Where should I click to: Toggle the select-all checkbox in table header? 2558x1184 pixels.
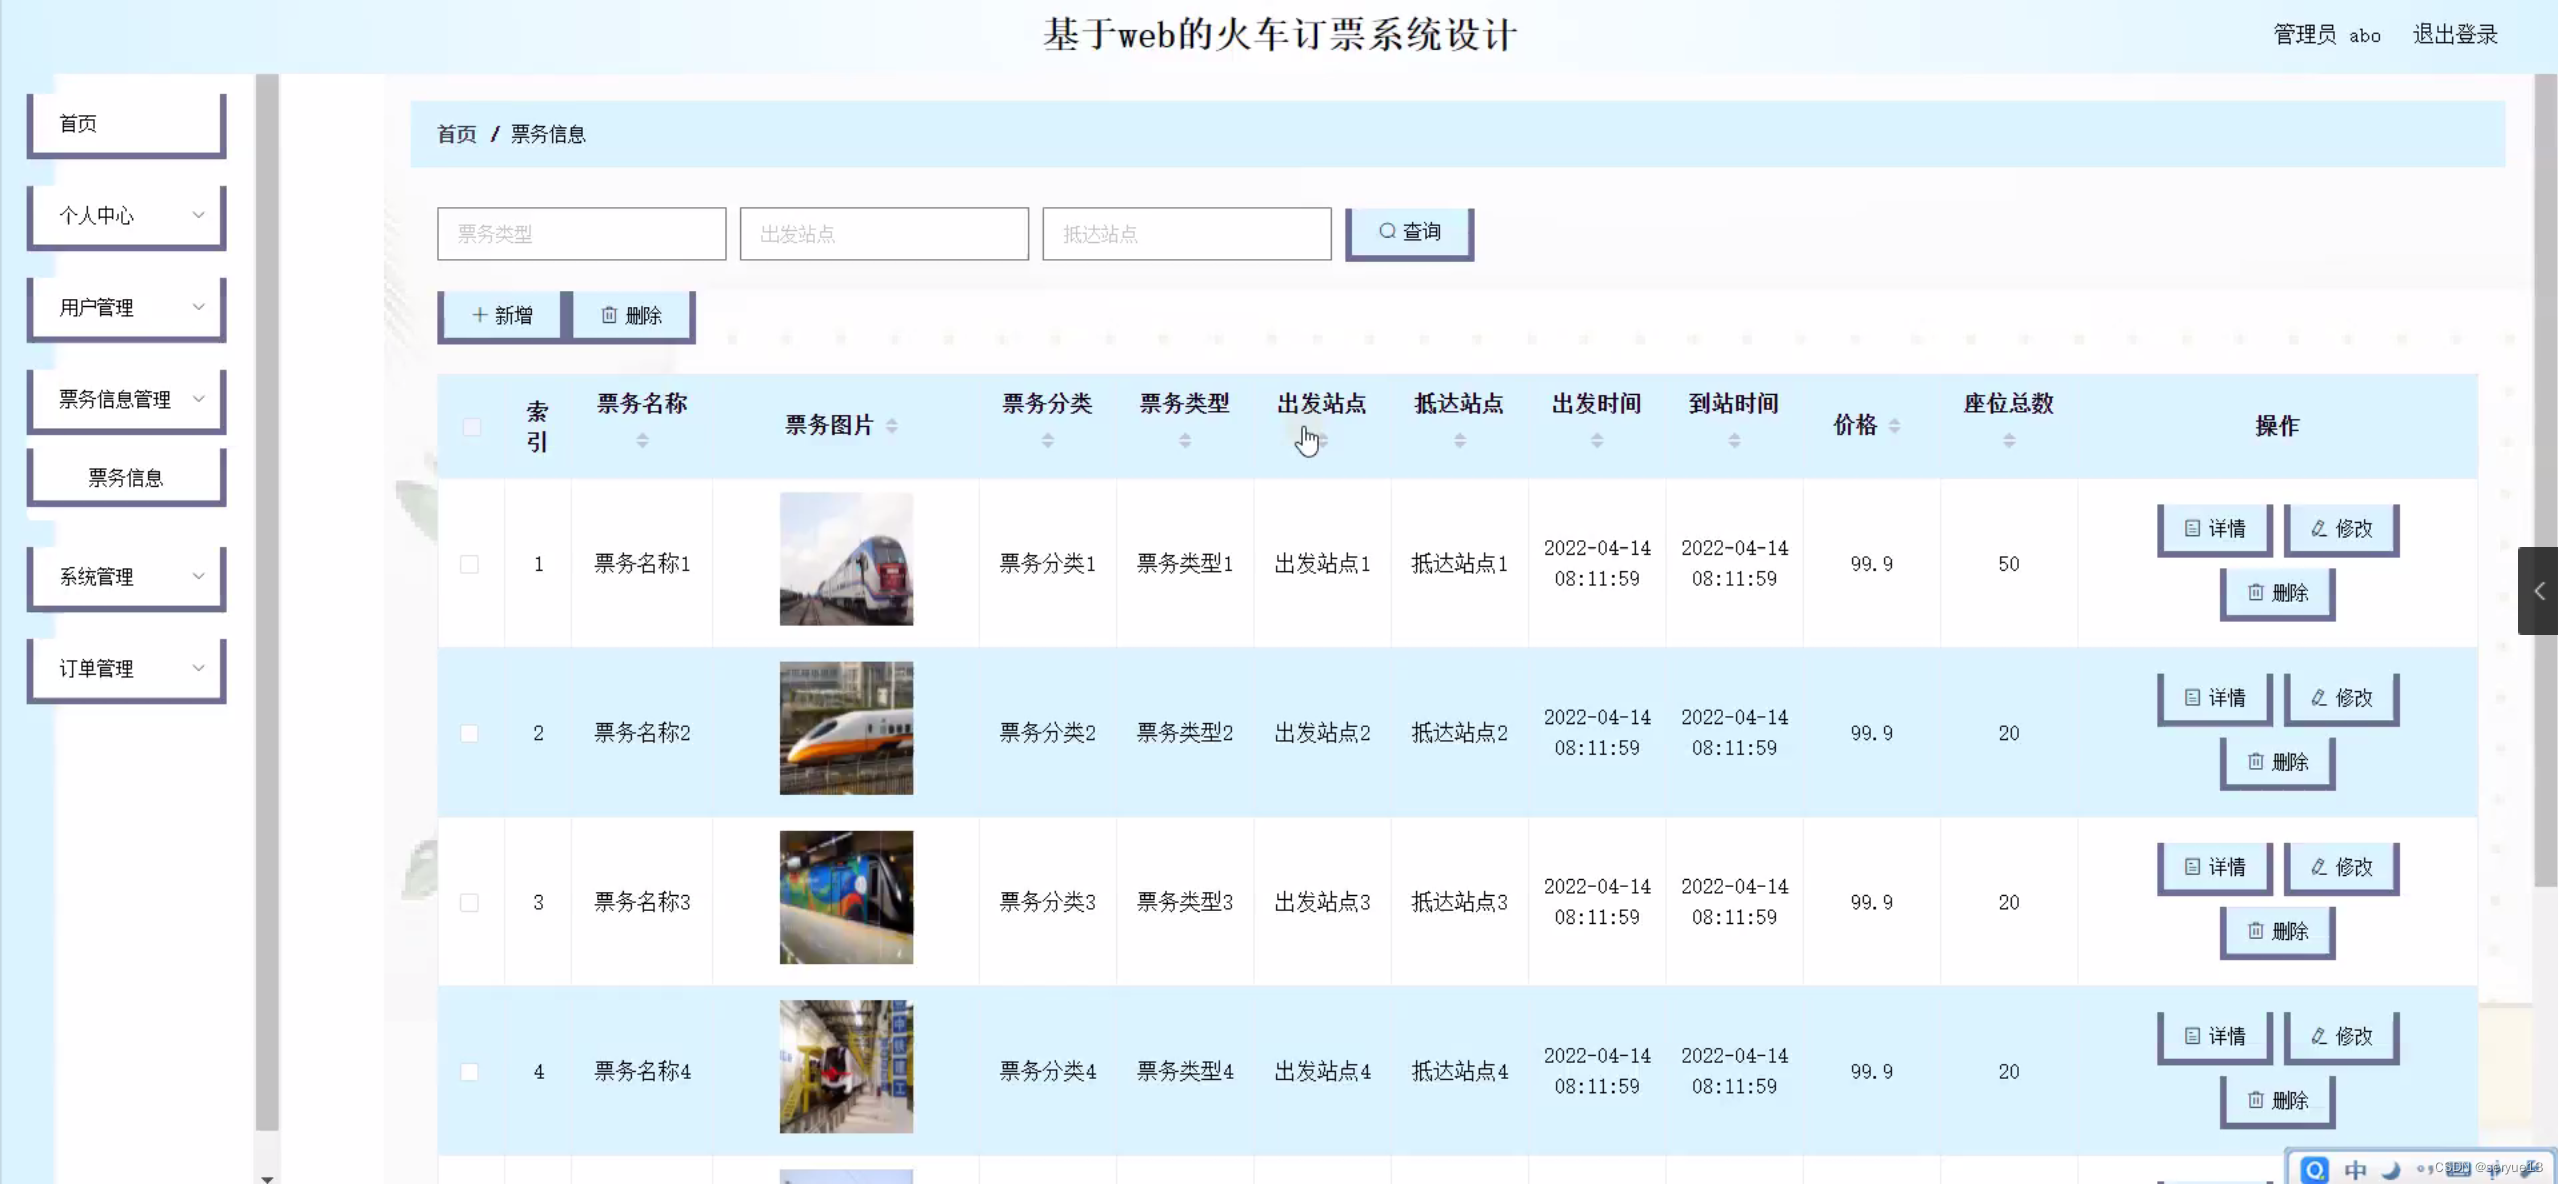[x=472, y=427]
